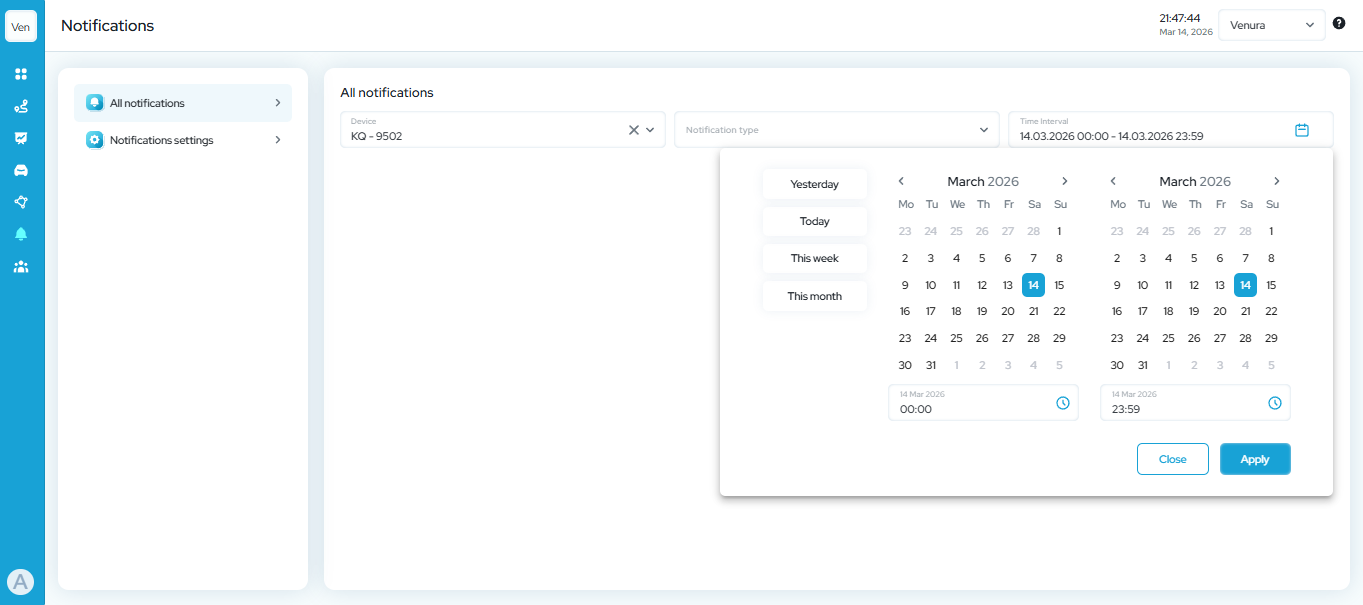Open the routes icon in sidebar
This screenshot has height=605, width=1363.
click(21, 106)
